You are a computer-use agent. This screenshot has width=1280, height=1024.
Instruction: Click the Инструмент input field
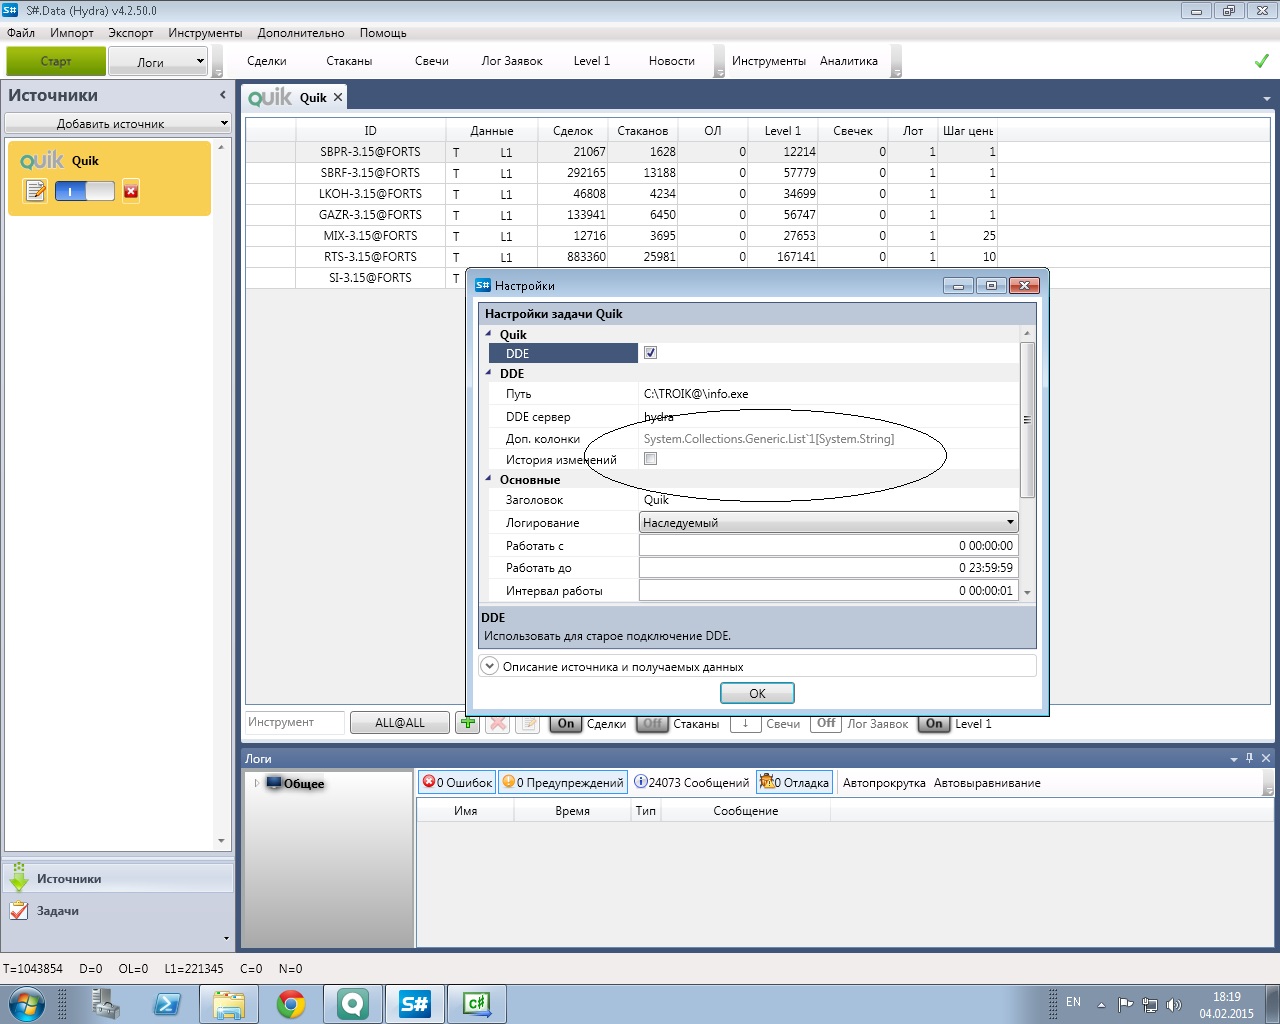295,723
